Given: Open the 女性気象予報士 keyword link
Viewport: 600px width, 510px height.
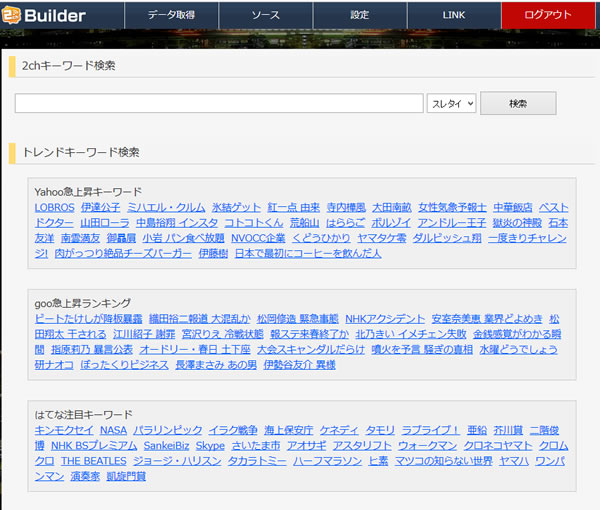Looking at the screenshot, I should [452, 208].
